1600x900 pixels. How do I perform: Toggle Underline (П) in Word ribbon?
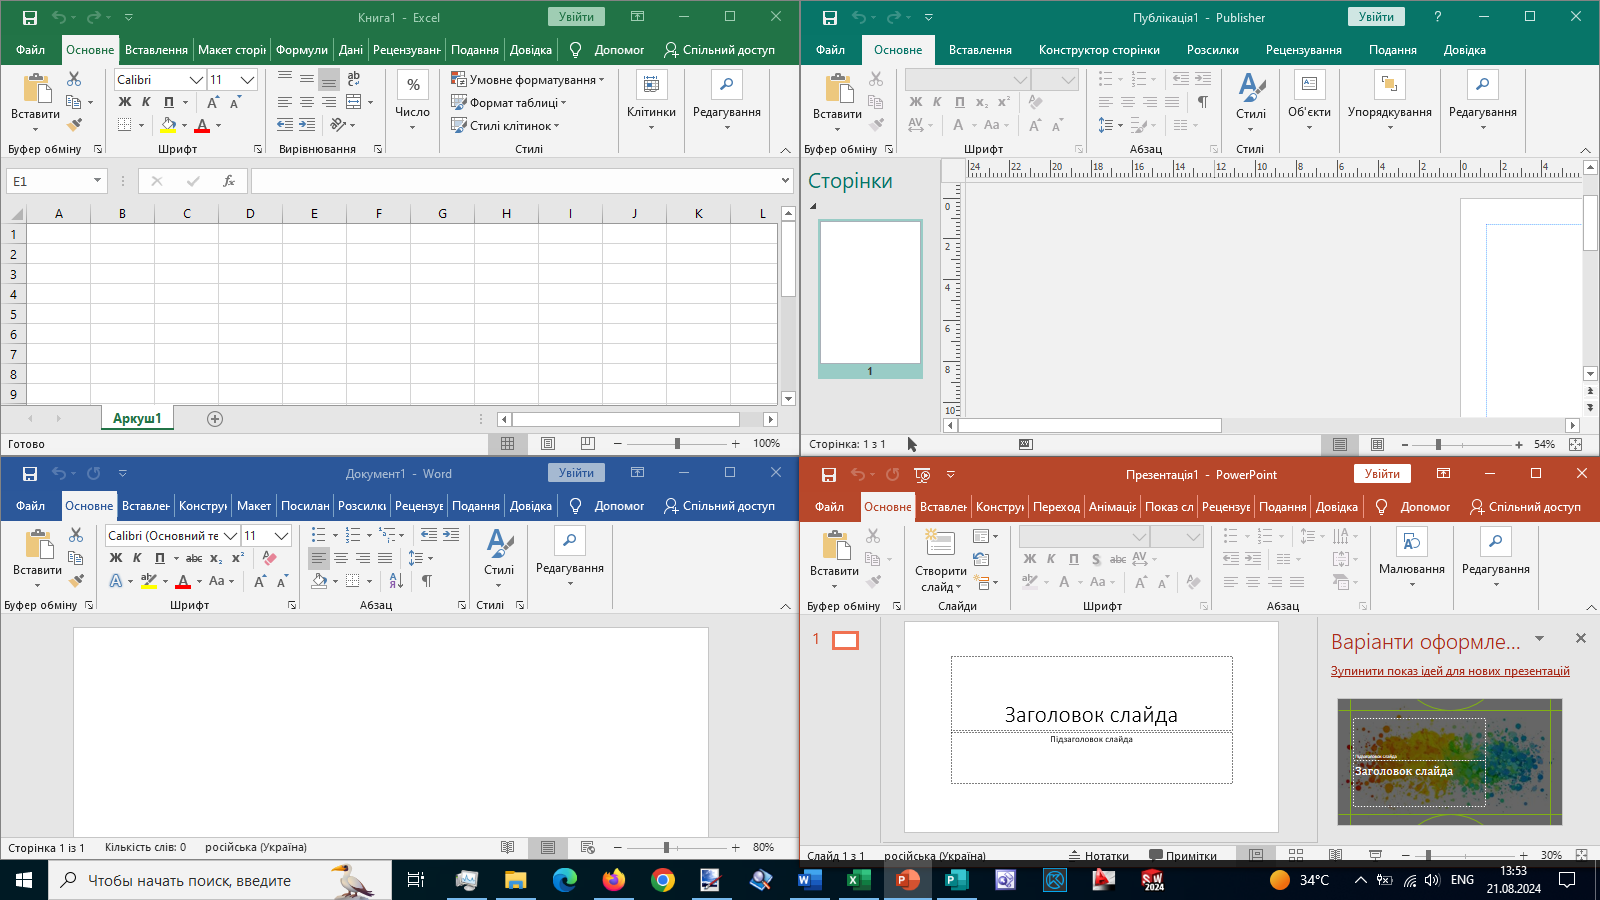[160, 558]
